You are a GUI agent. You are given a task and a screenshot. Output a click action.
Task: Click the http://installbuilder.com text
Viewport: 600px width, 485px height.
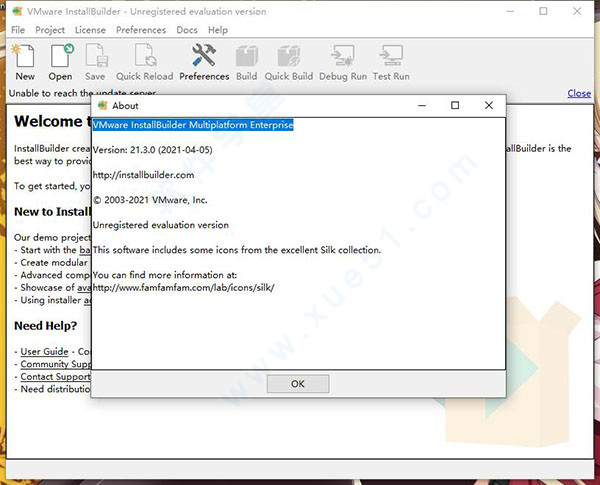click(143, 175)
